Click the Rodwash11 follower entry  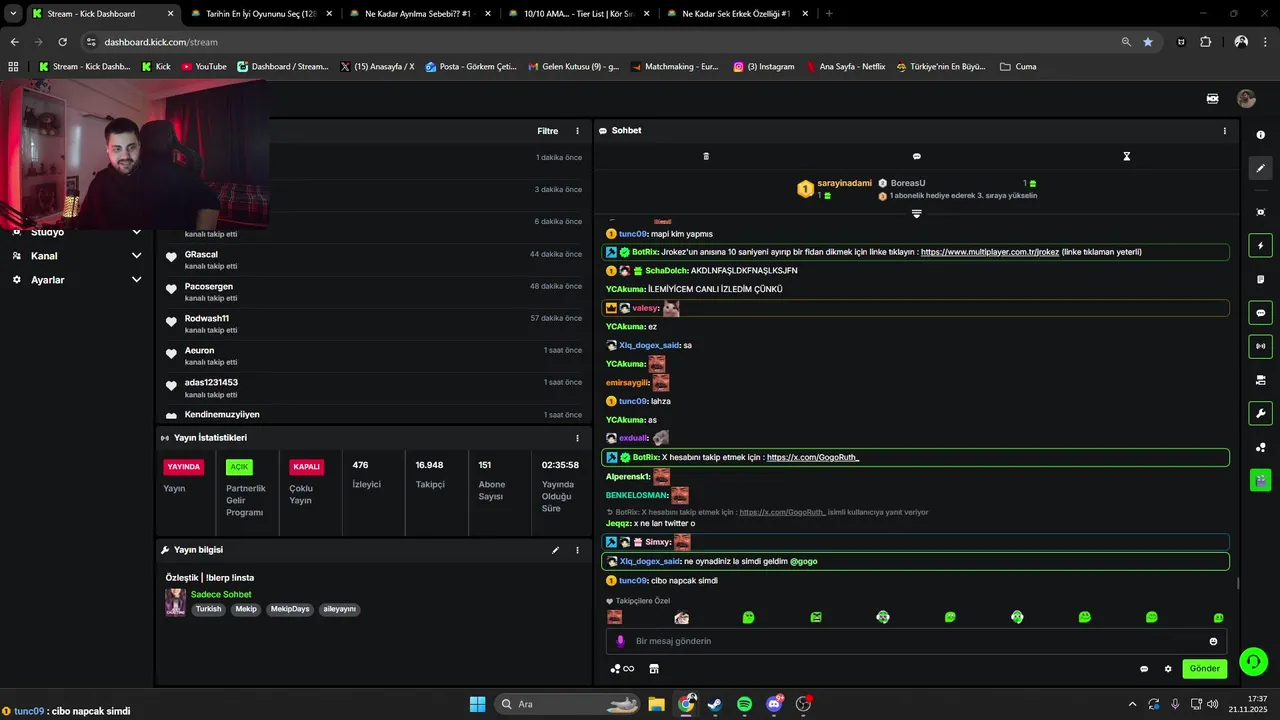coord(373,323)
